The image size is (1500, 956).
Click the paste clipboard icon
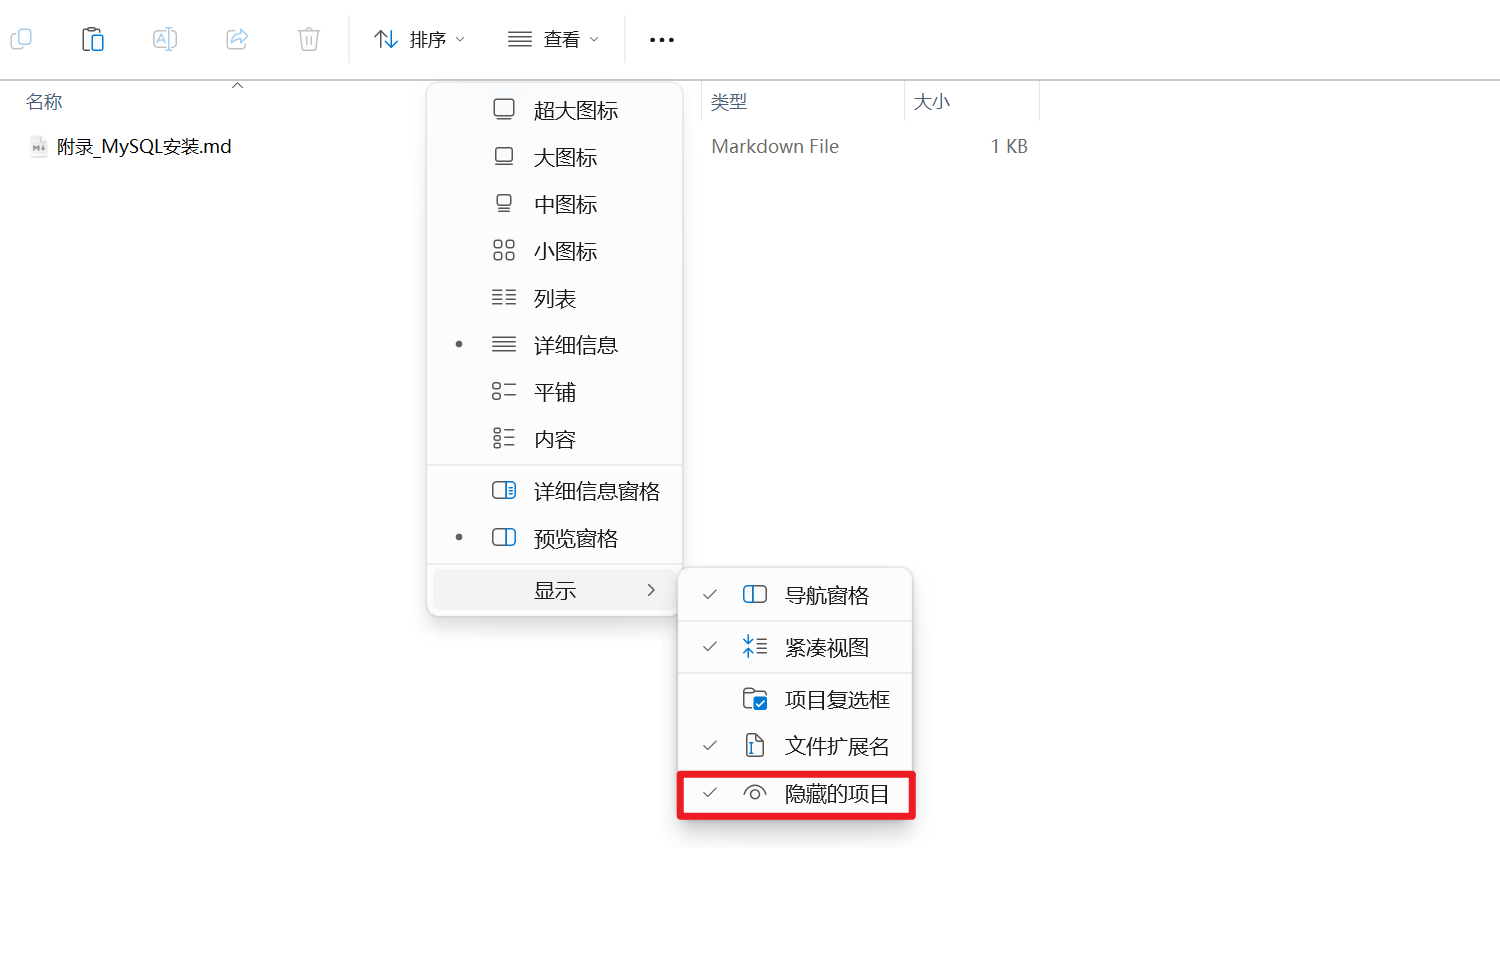pos(93,39)
